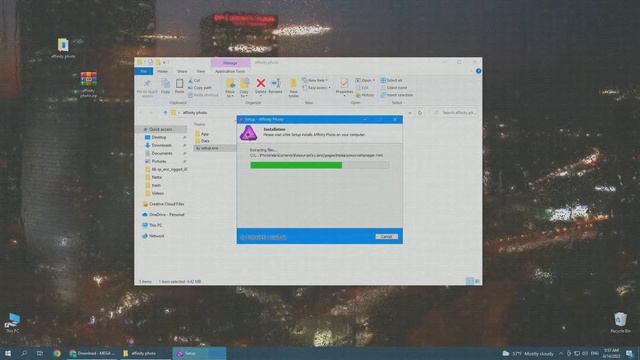Open the Recycle Bin desktop icon

click(x=620, y=323)
